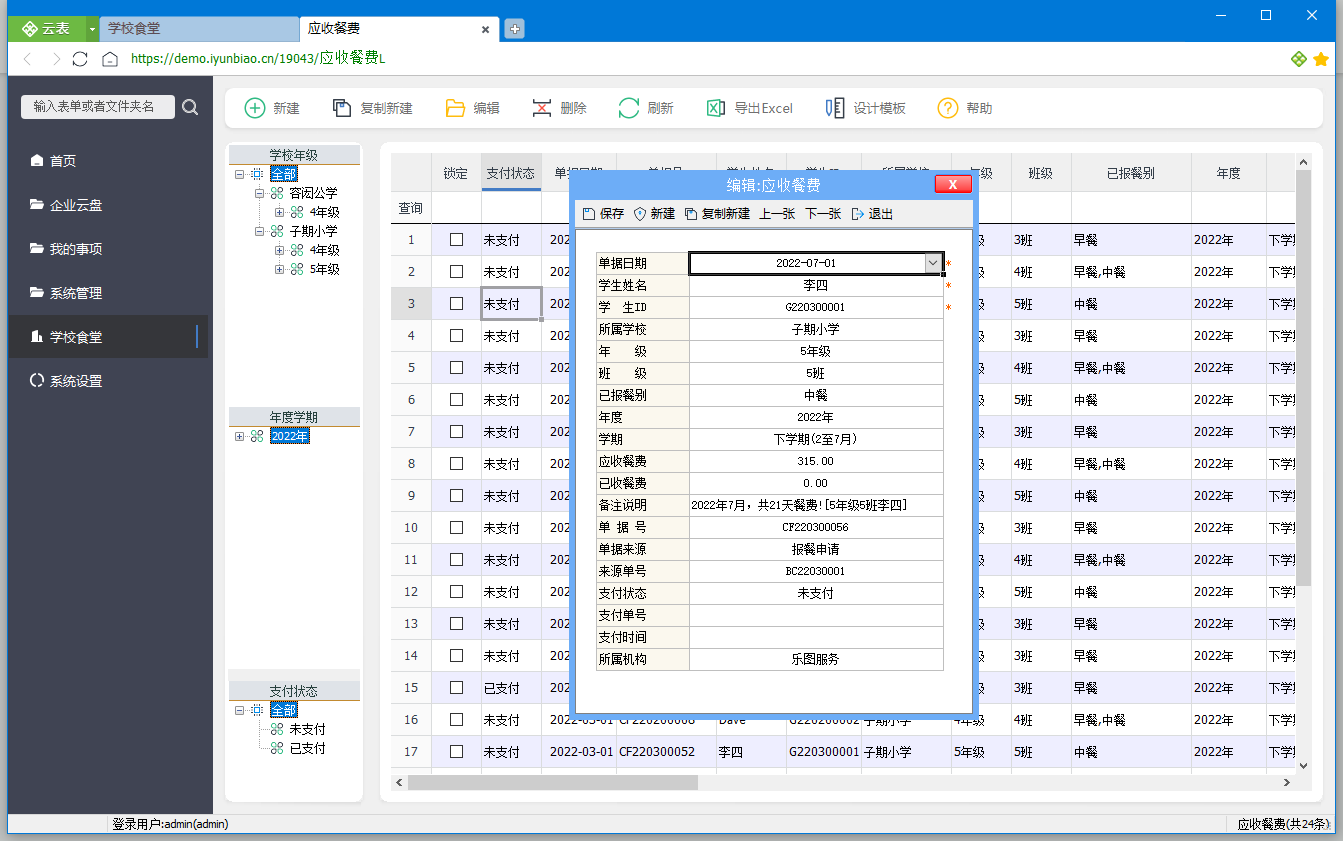Click the 复制新建 copy icon
This screenshot has width=1343, height=841.
point(342,108)
